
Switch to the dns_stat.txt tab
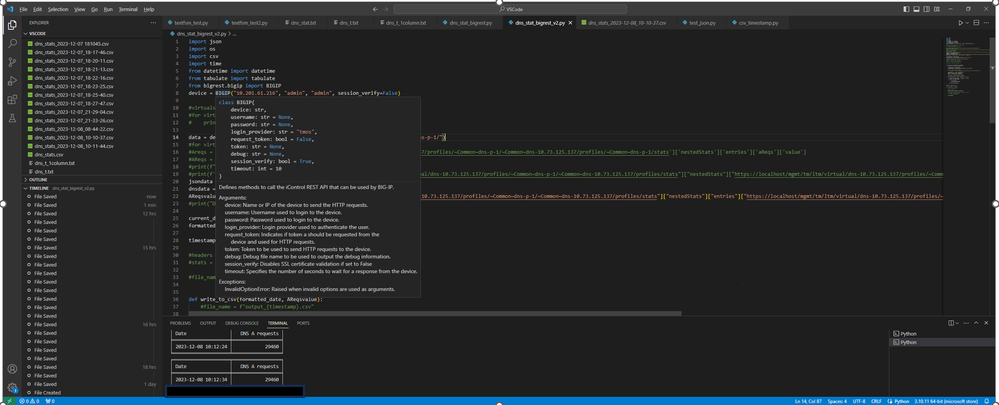[x=301, y=22]
